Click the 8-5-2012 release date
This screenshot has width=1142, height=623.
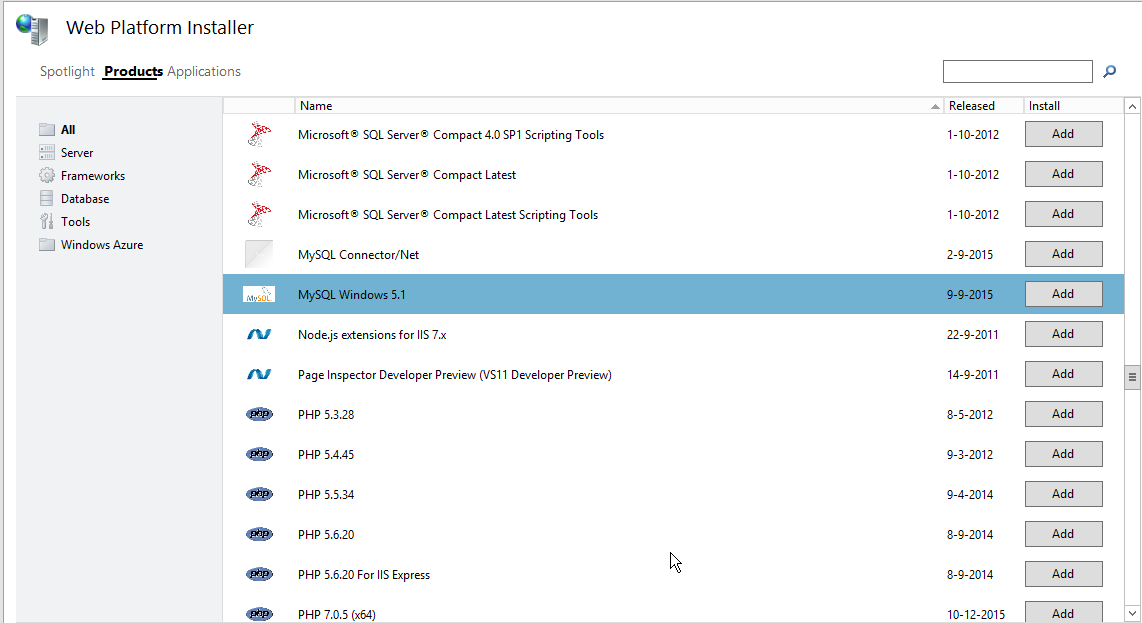tap(970, 415)
